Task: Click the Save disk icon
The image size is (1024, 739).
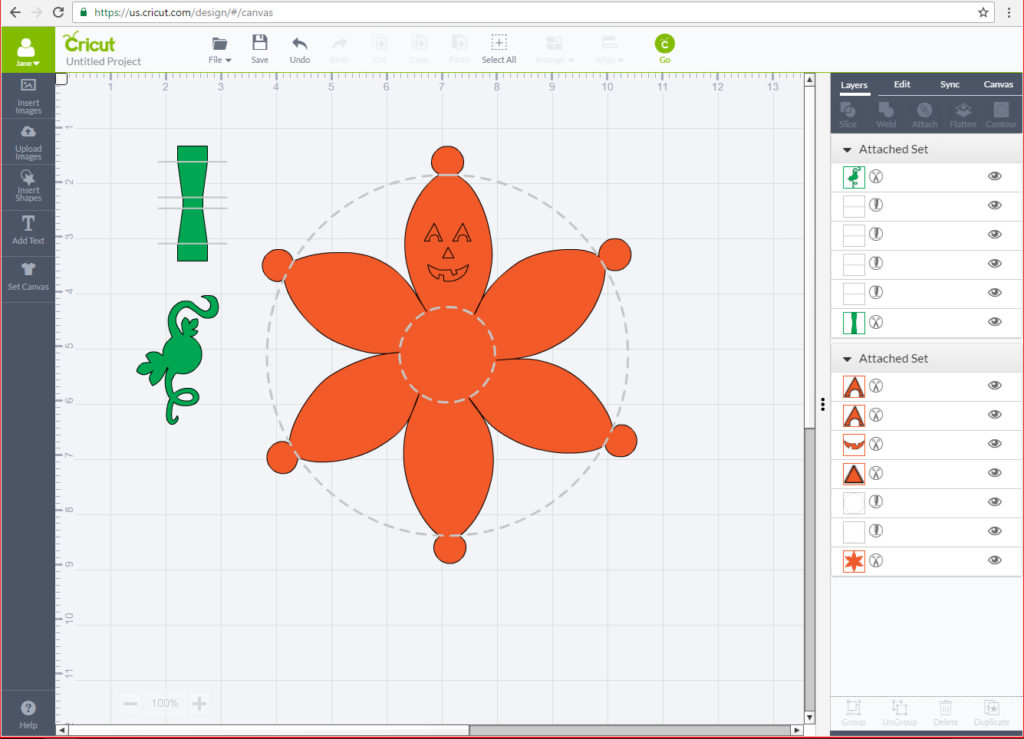Action: point(260,44)
